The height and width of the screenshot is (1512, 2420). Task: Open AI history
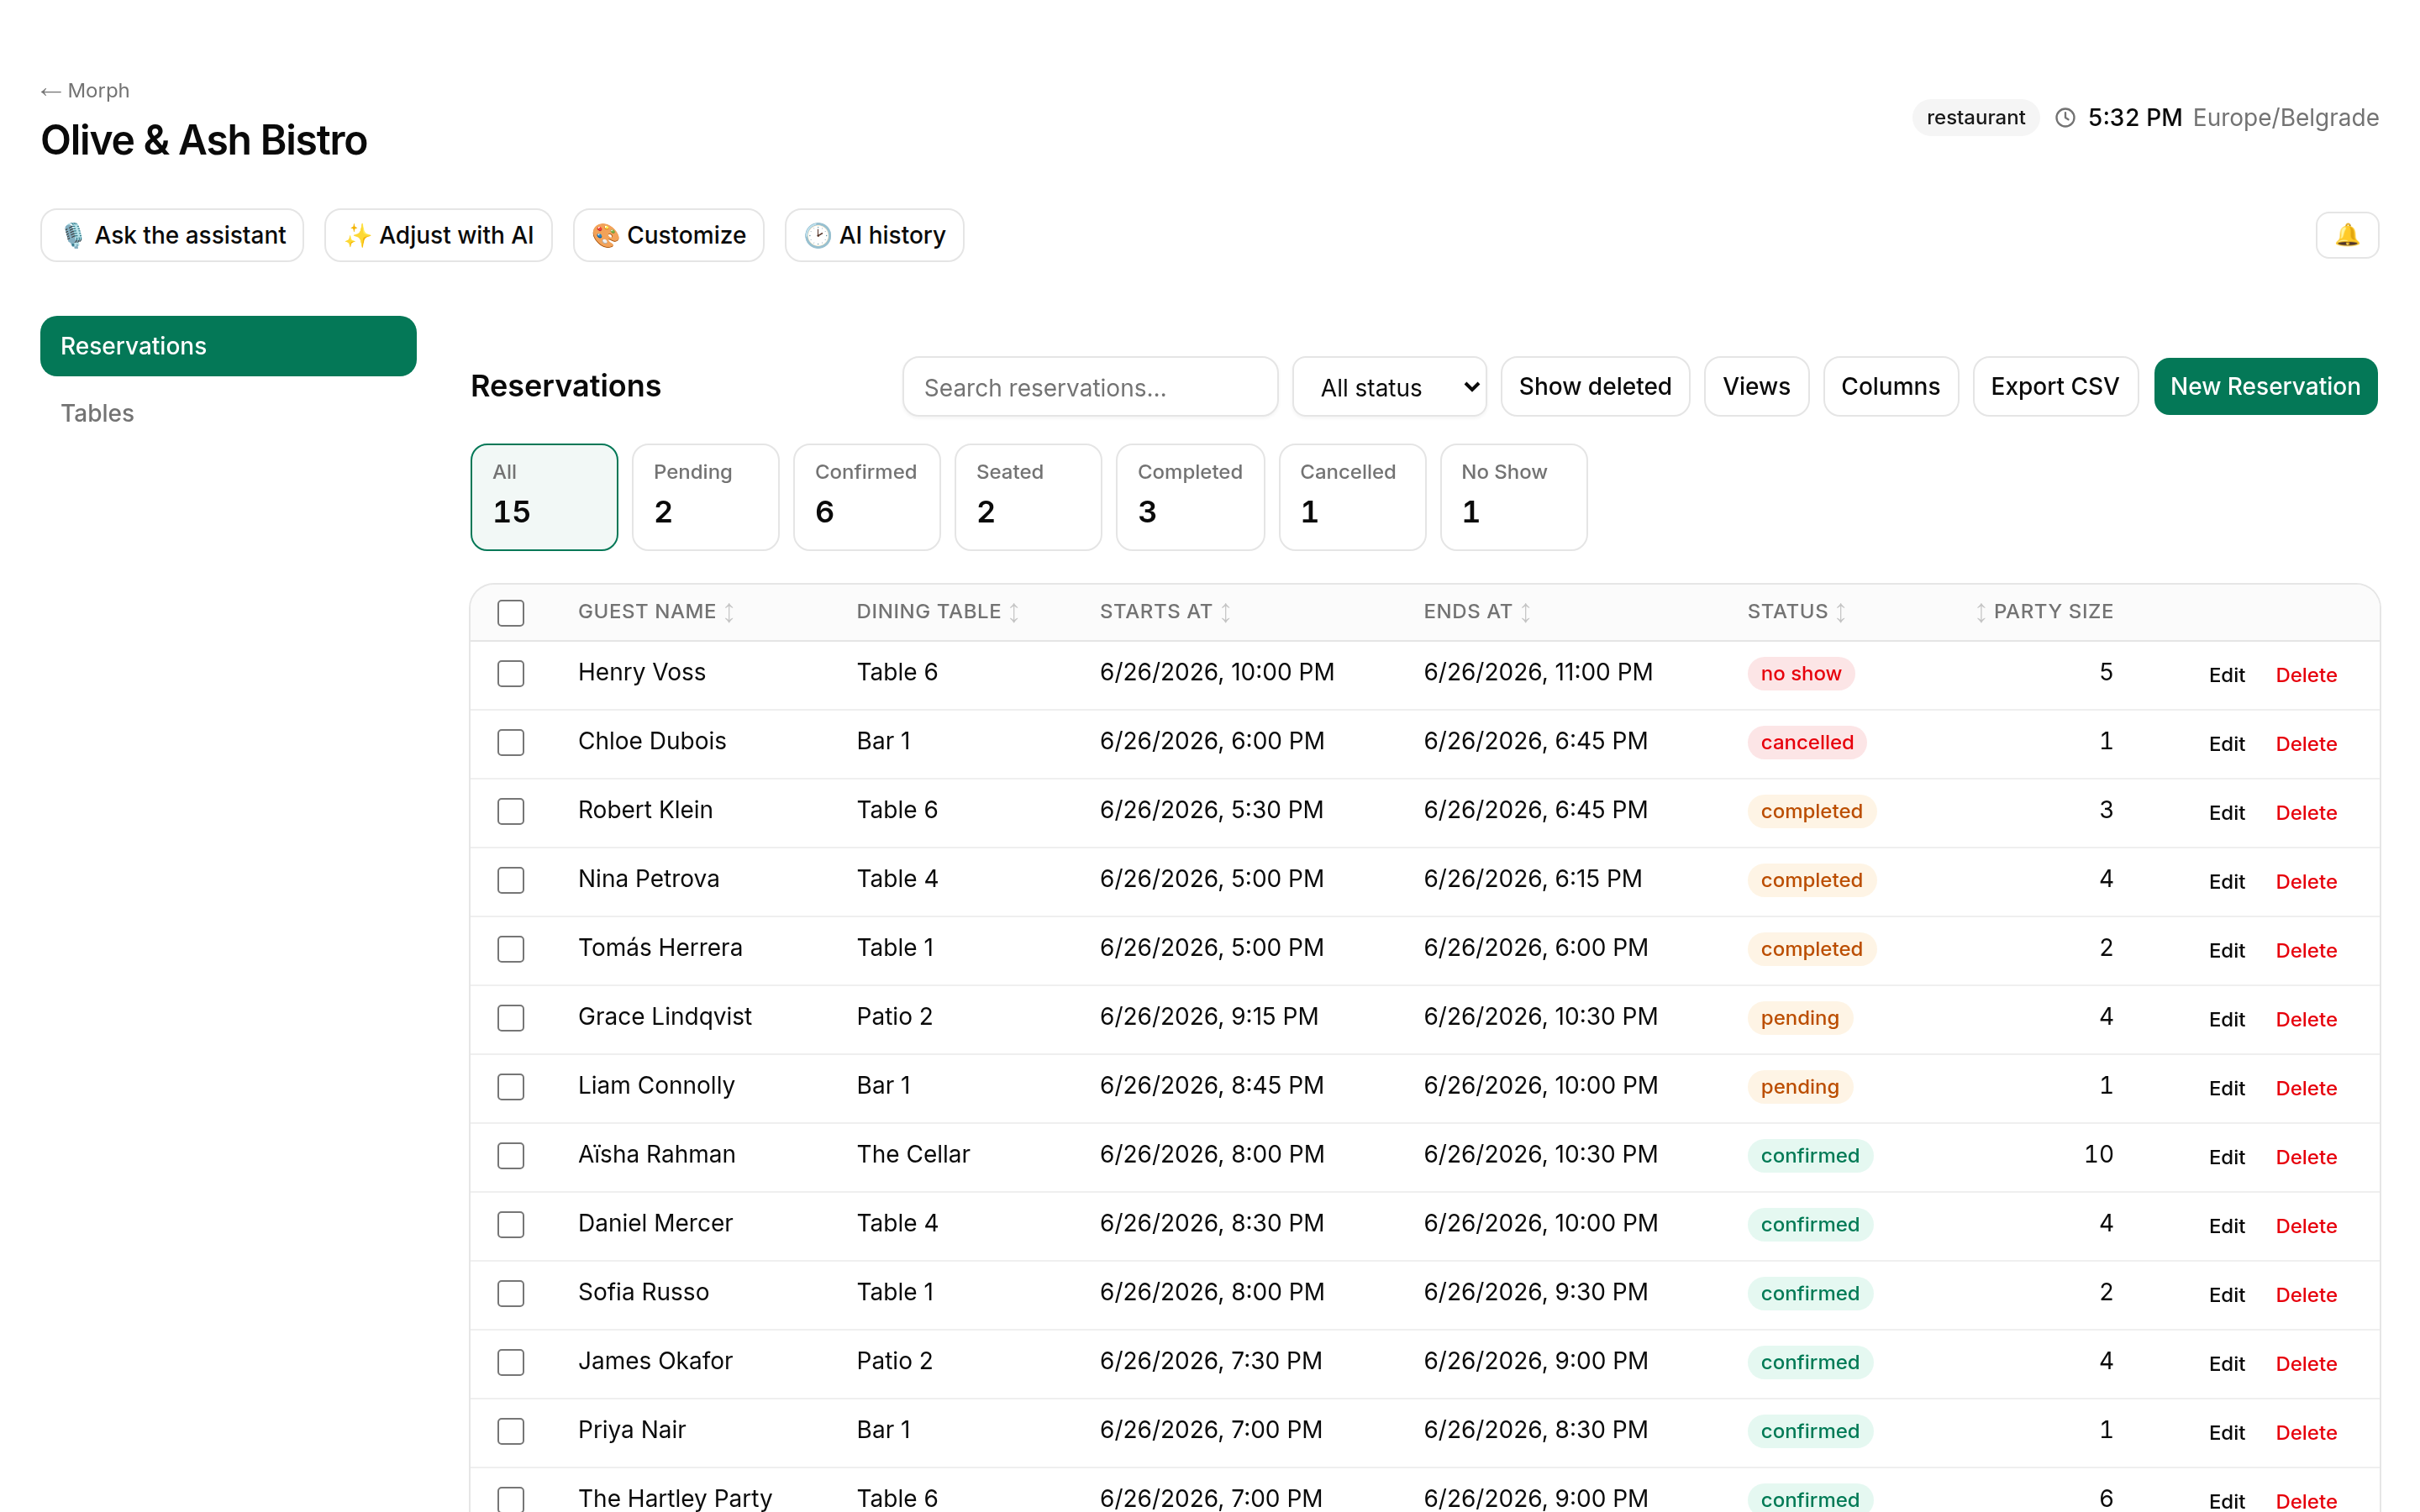(874, 235)
